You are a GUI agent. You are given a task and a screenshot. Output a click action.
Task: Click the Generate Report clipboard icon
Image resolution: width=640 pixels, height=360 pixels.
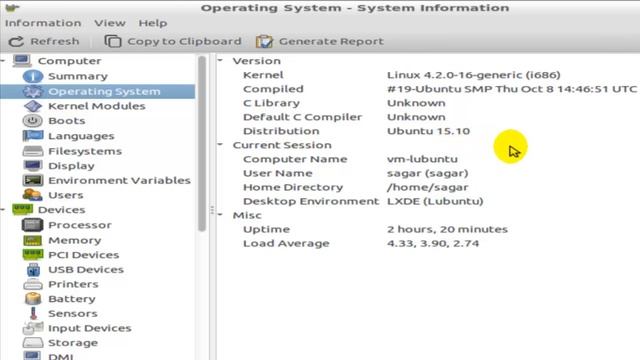(264, 41)
